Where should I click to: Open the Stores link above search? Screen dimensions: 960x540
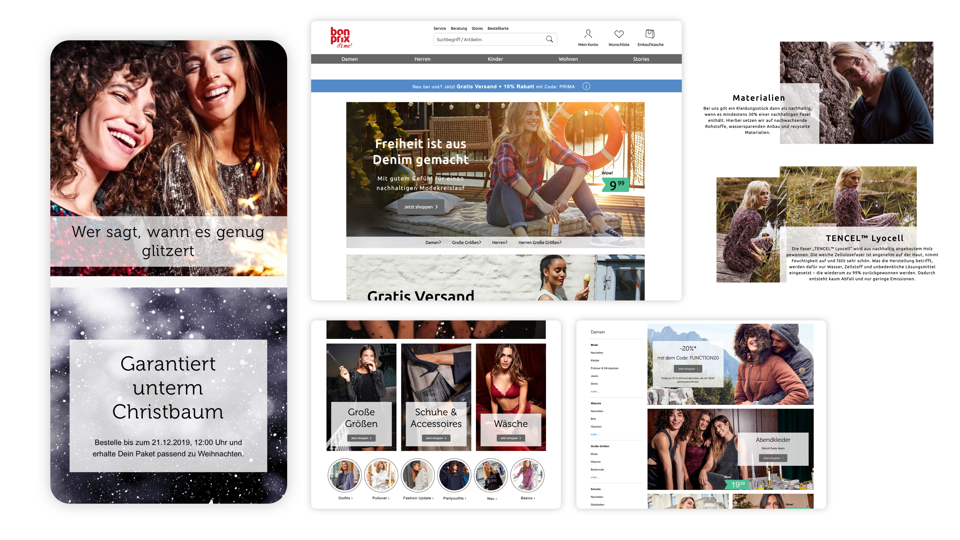(x=477, y=28)
